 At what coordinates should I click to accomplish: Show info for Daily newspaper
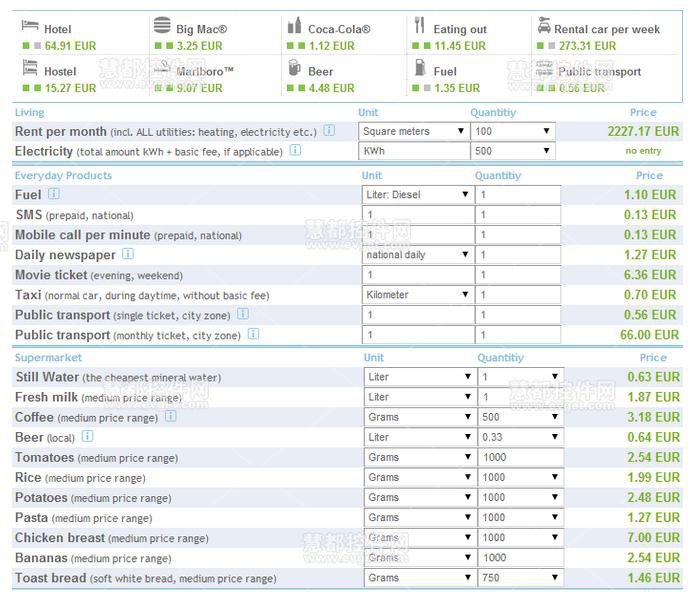point(128,255)
